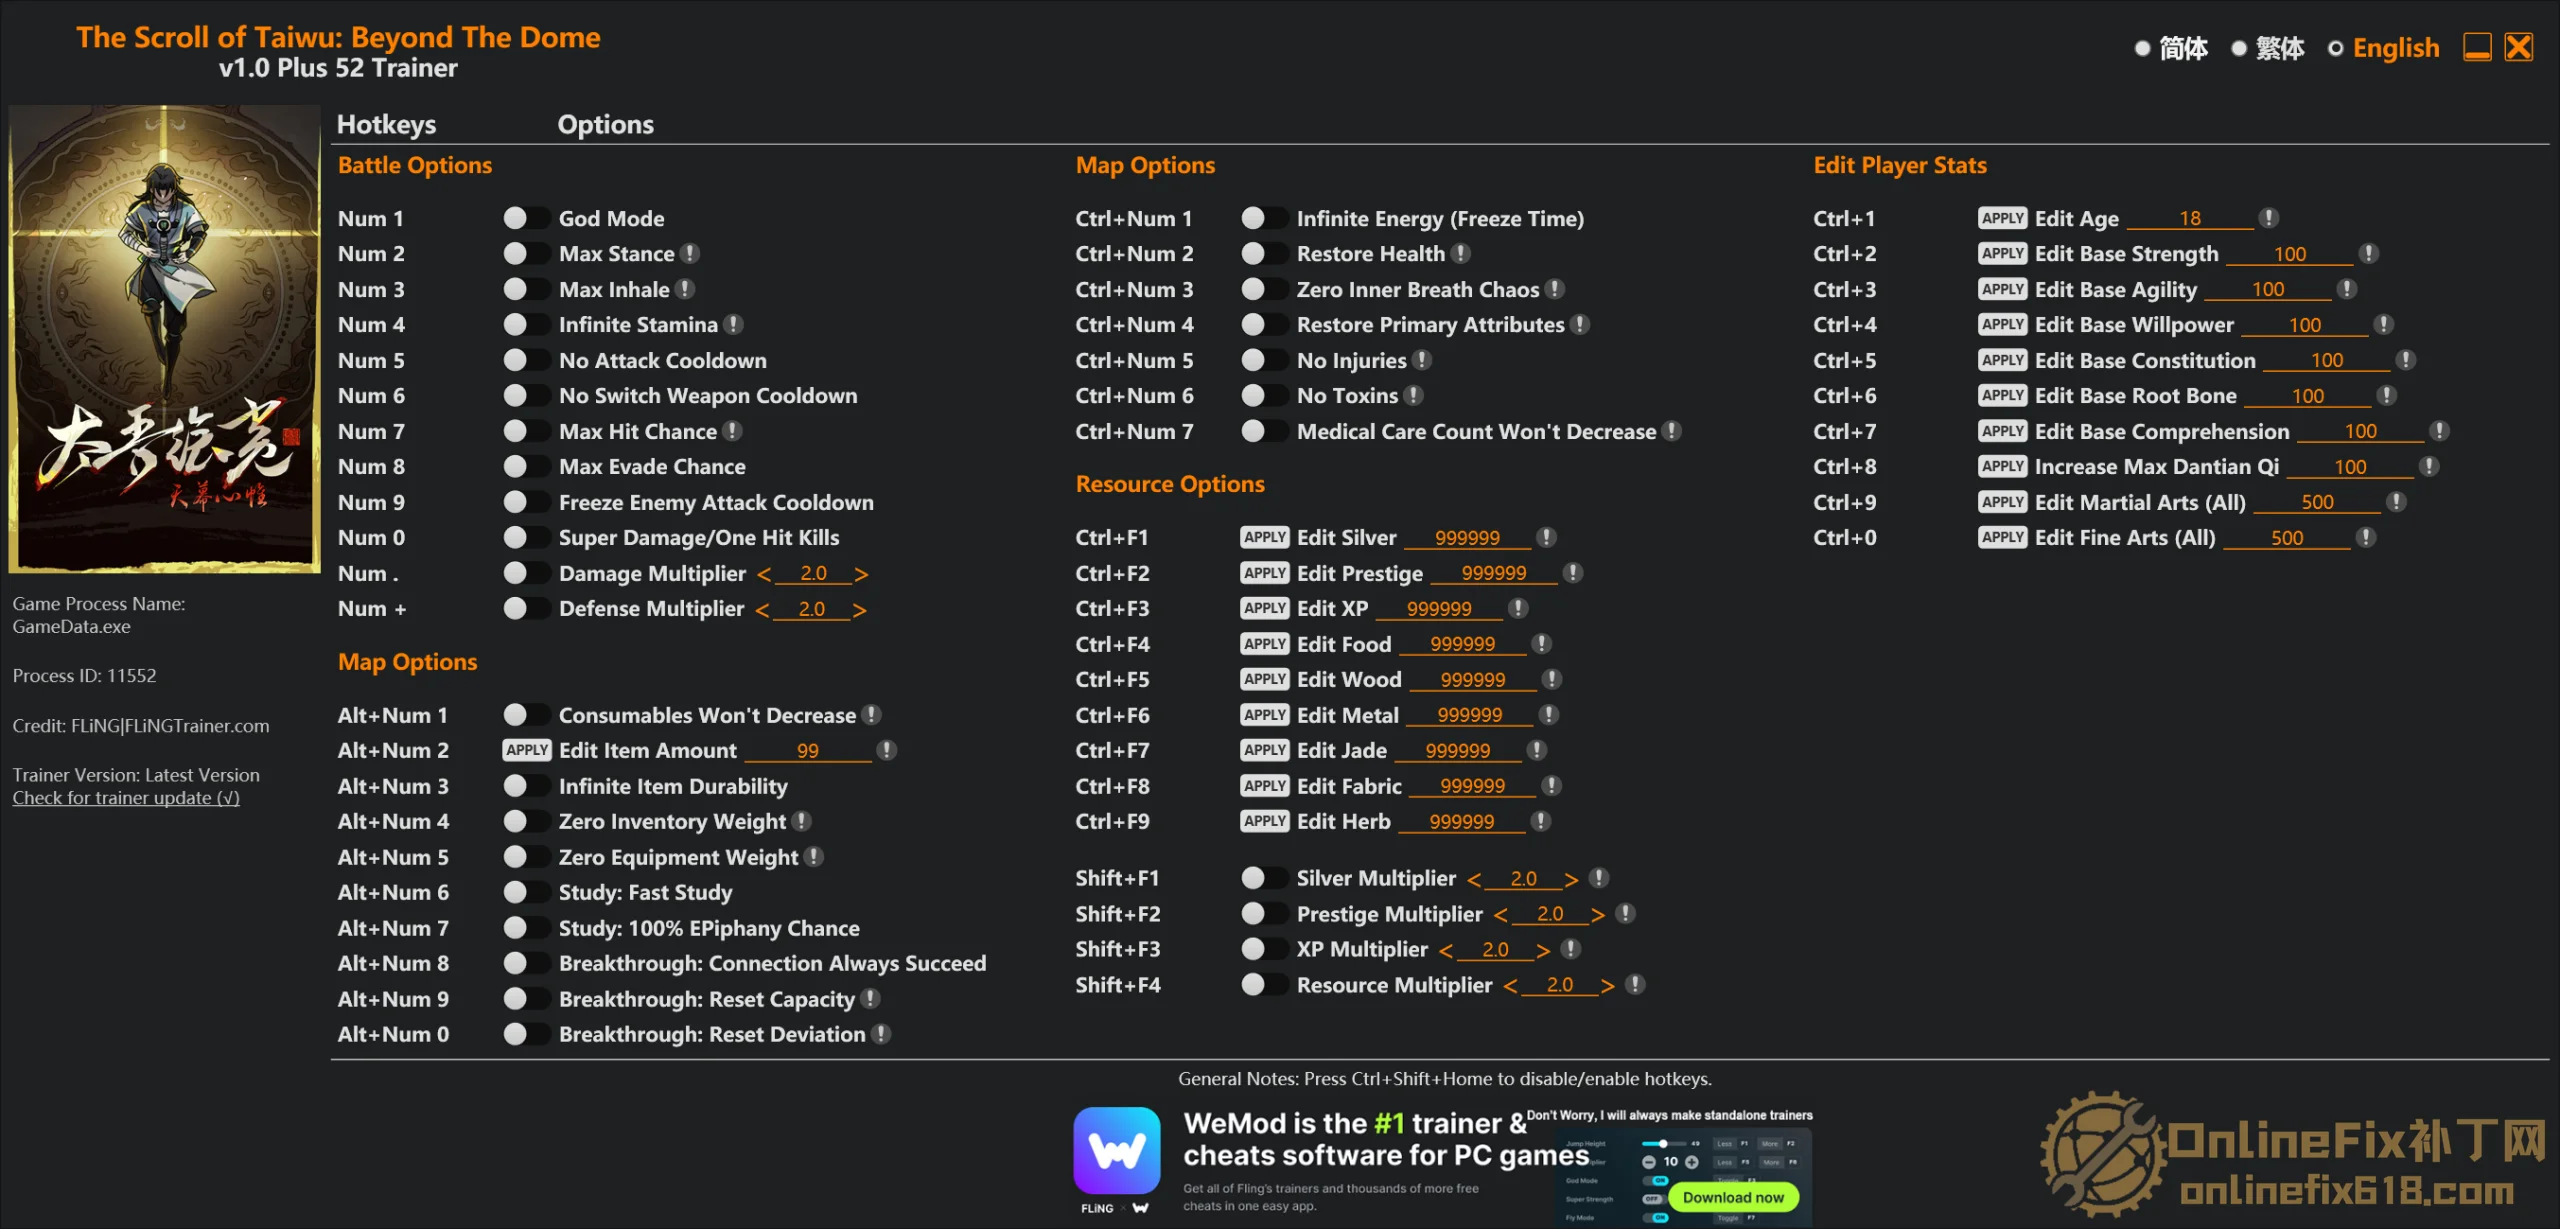Decrease XP Multiplier with left arrow
The height and width of the screenshot is (1229, 2560).
click(1446, 950)
